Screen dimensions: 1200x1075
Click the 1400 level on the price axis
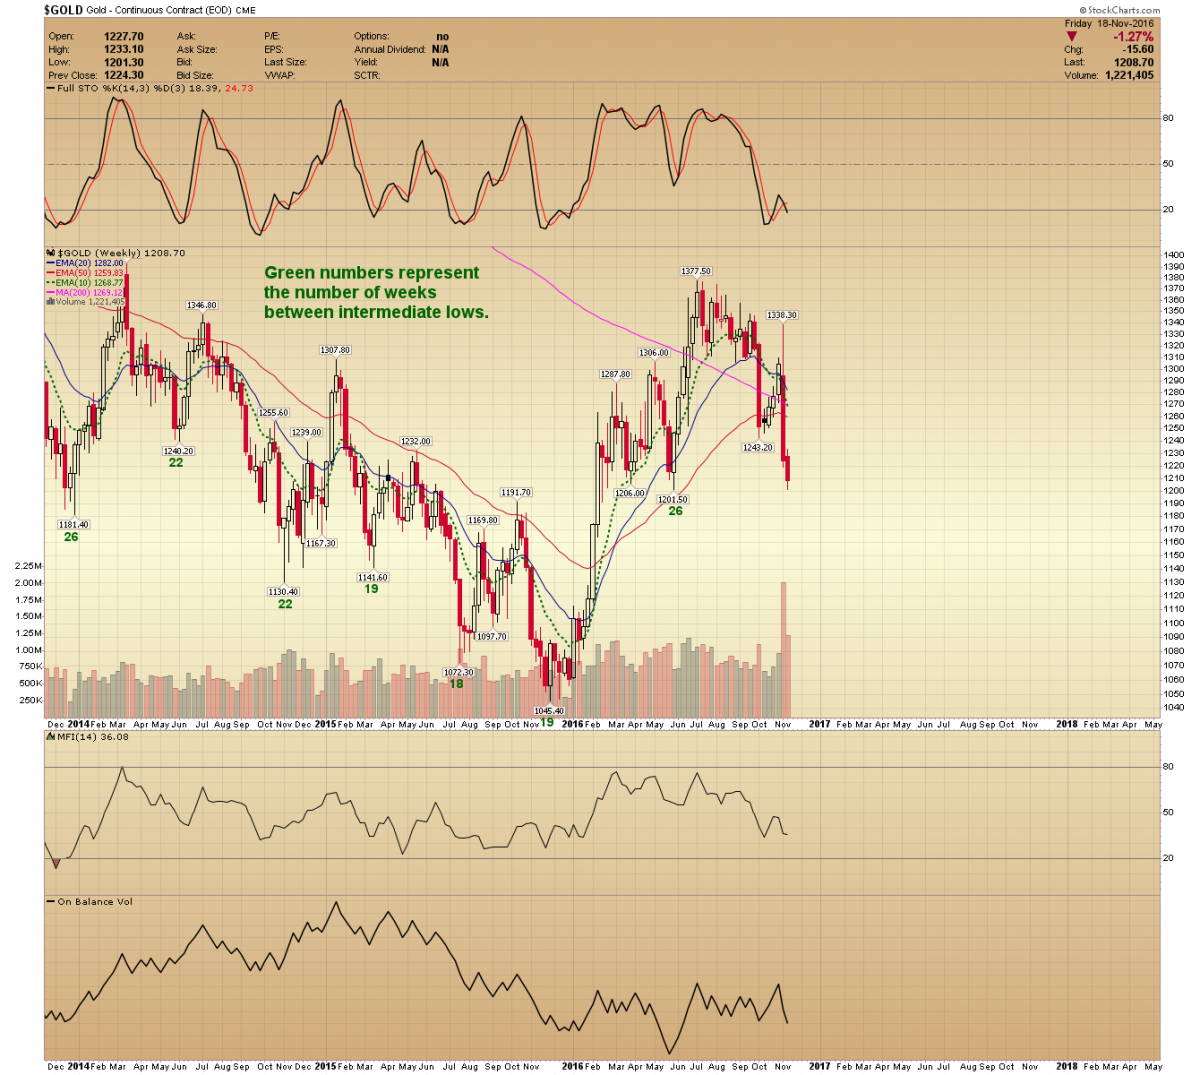pyautogui.click(x=1173, y=256)
